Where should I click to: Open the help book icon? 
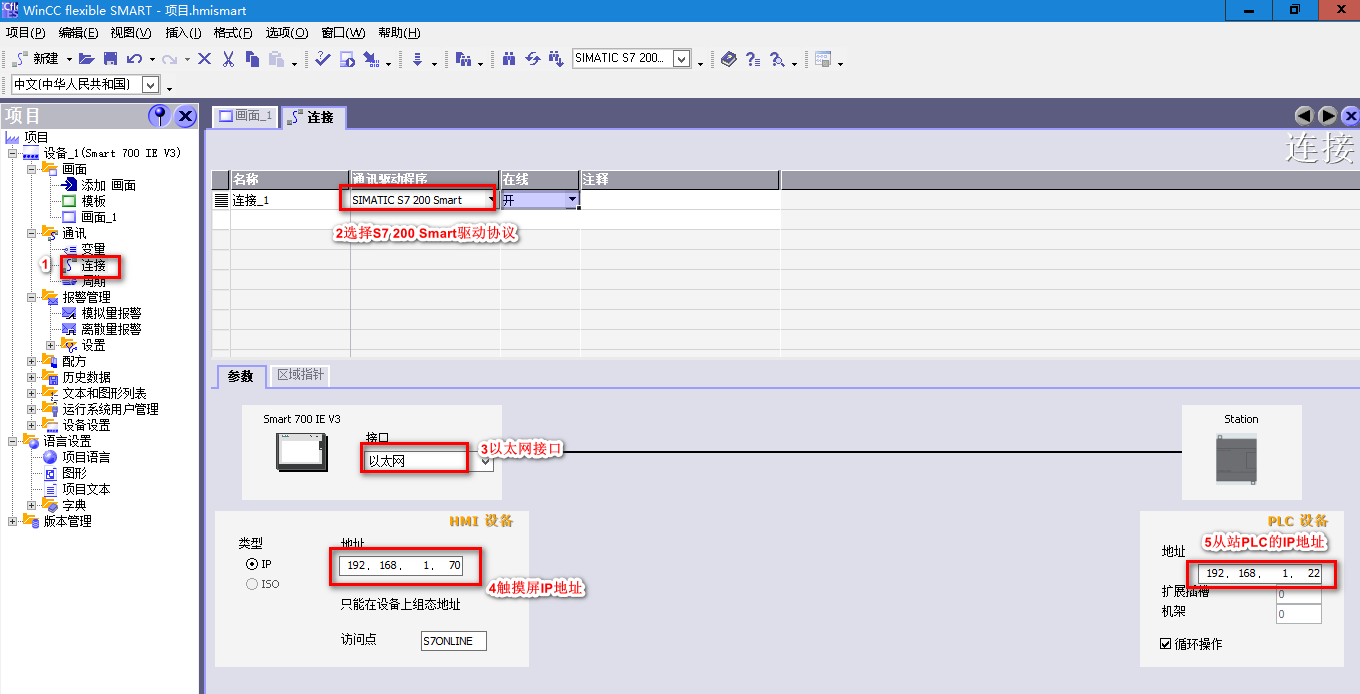click(x=728, y=59)
